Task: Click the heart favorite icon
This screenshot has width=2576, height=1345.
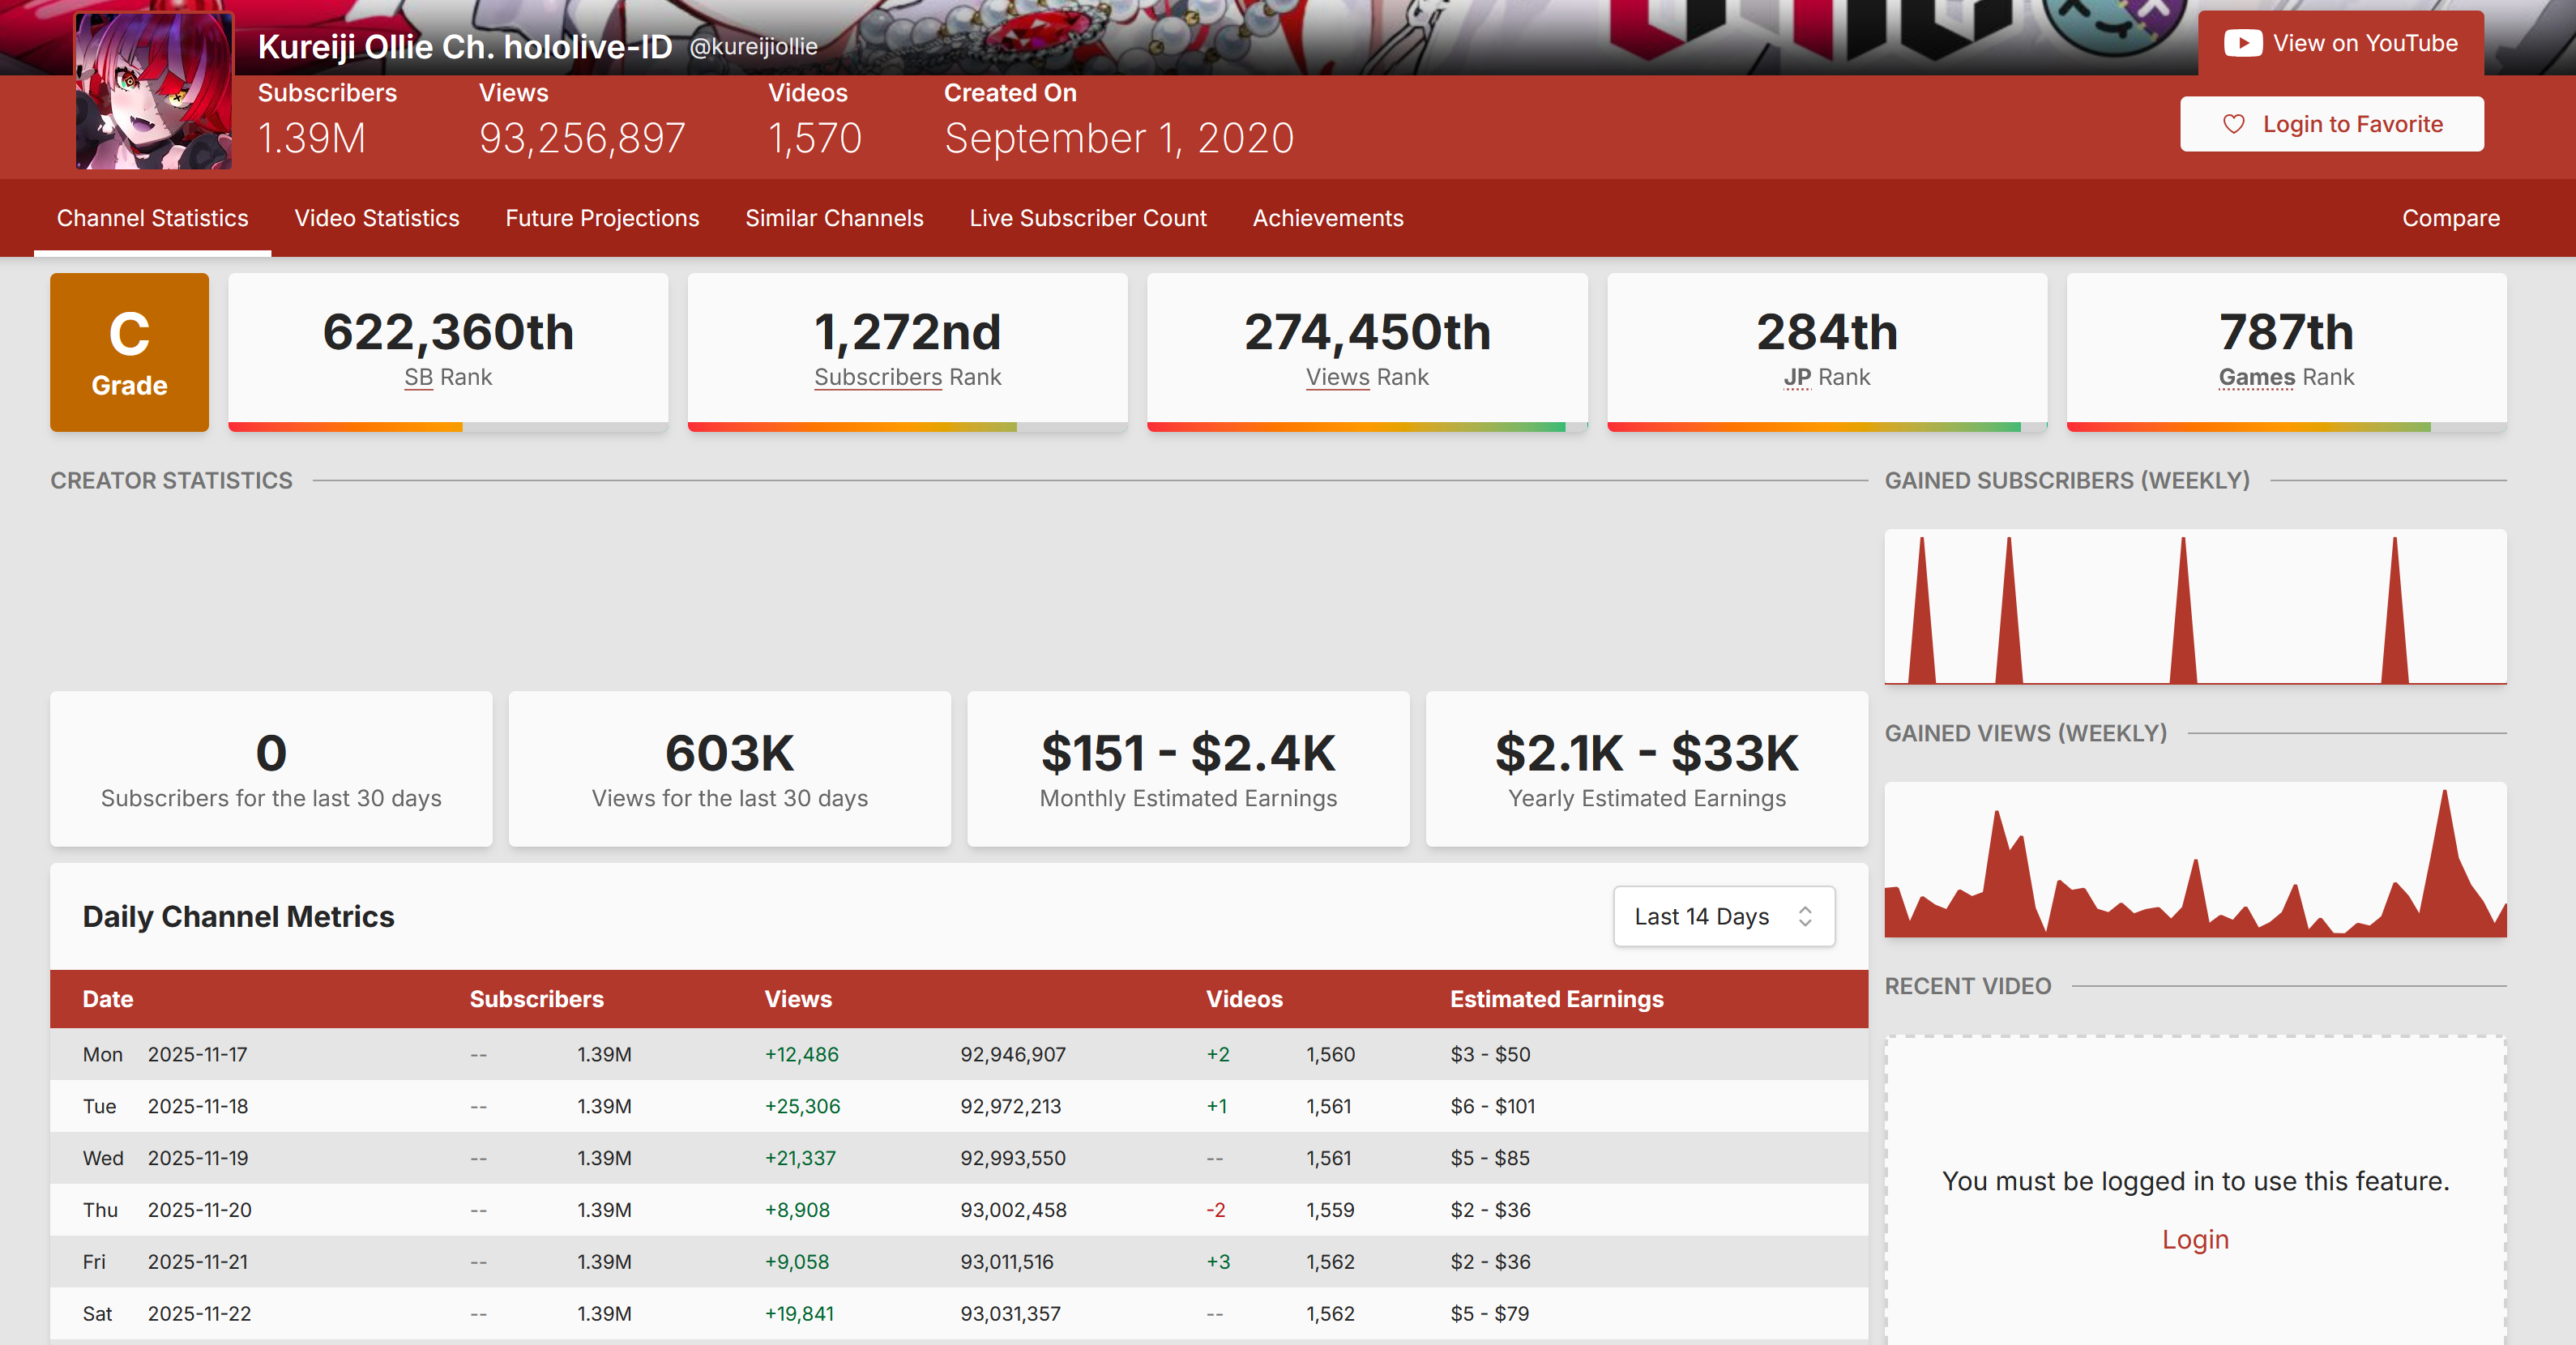Action: pyautogui.click(x=2233, y=124)
